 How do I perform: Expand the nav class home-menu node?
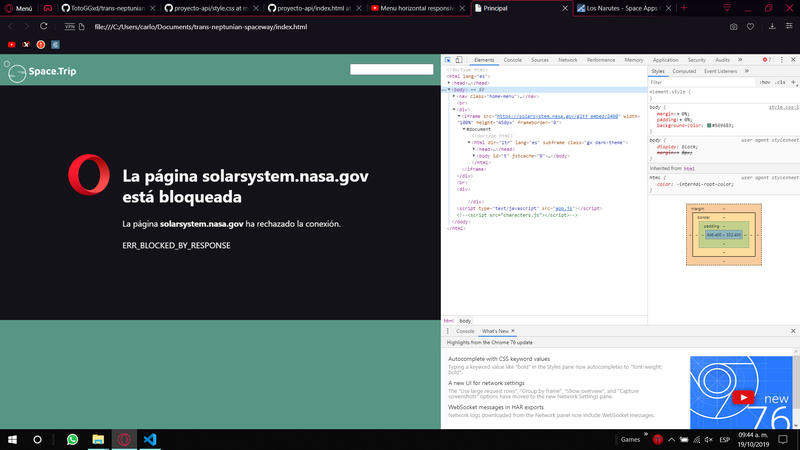click(x=454, y=96)
